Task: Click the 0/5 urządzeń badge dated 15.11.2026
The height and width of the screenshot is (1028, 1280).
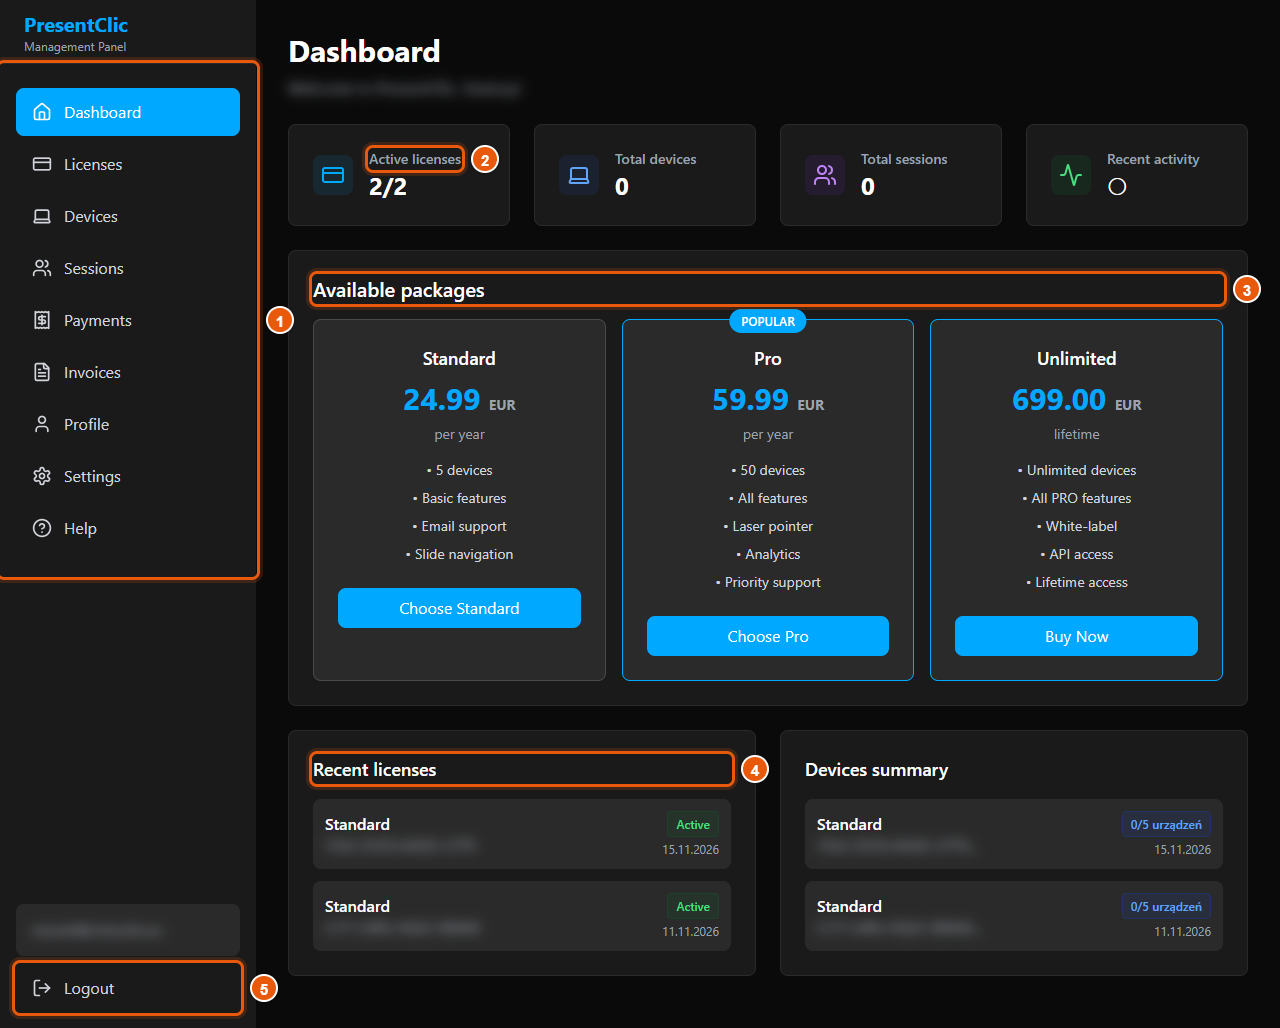Action: [x=1166, y=825]
